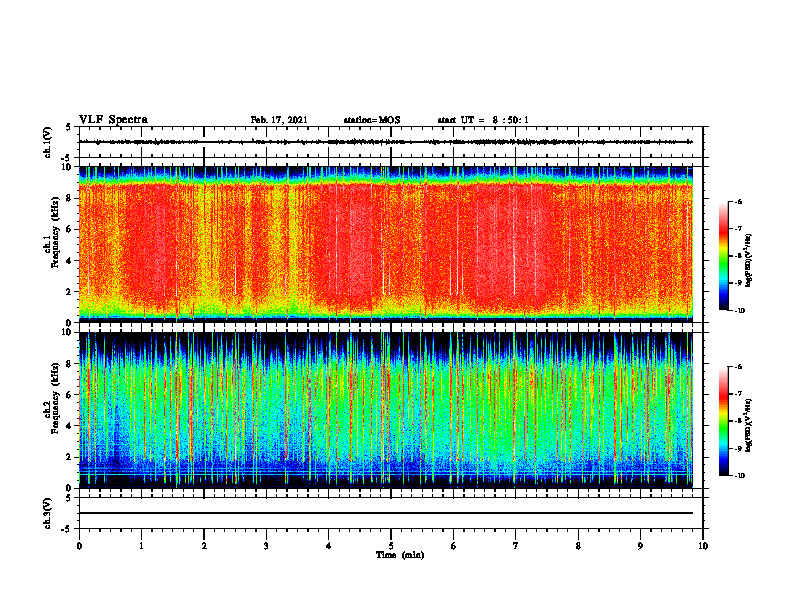Click the ch.1 frequency tick "6"
The width and height of the screenshot is (792, 612).
point(69,229)
